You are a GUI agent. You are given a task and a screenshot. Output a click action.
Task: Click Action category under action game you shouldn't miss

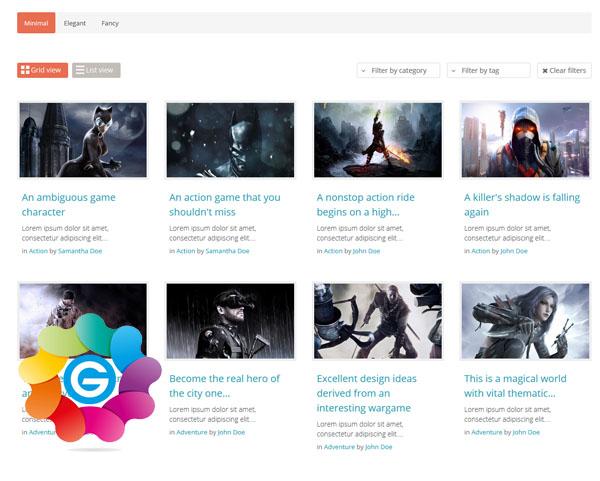tap(186, 251)
